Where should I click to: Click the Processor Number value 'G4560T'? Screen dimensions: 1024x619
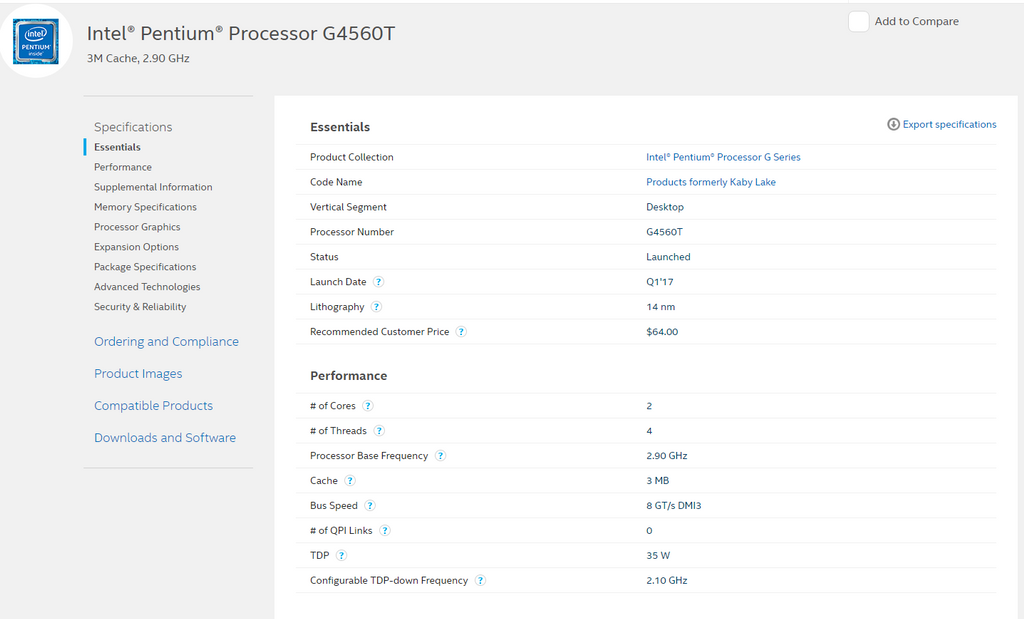[664, 232]
